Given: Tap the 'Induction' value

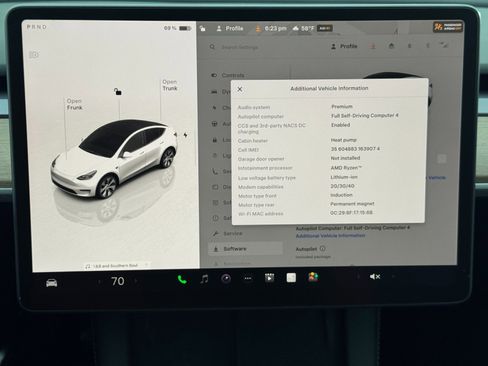Looking at the screenshot, I should click(x=341, y=195).
